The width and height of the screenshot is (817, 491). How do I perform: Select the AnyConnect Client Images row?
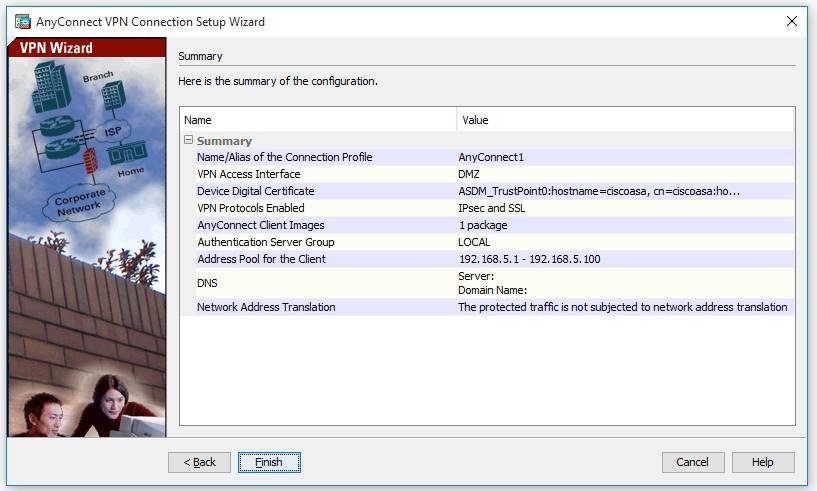point(261,225)
